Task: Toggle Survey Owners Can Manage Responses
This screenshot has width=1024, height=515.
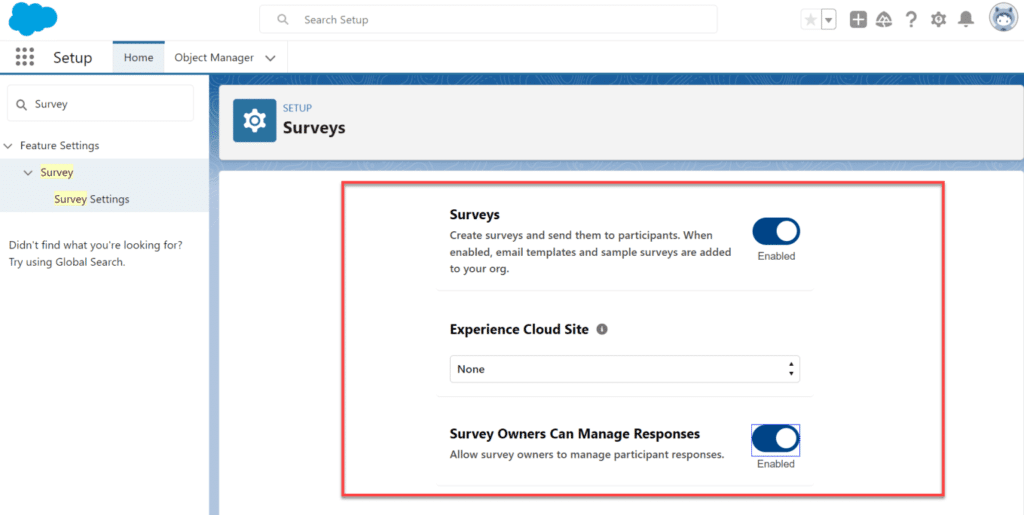Action: click(x=776, y=439)
